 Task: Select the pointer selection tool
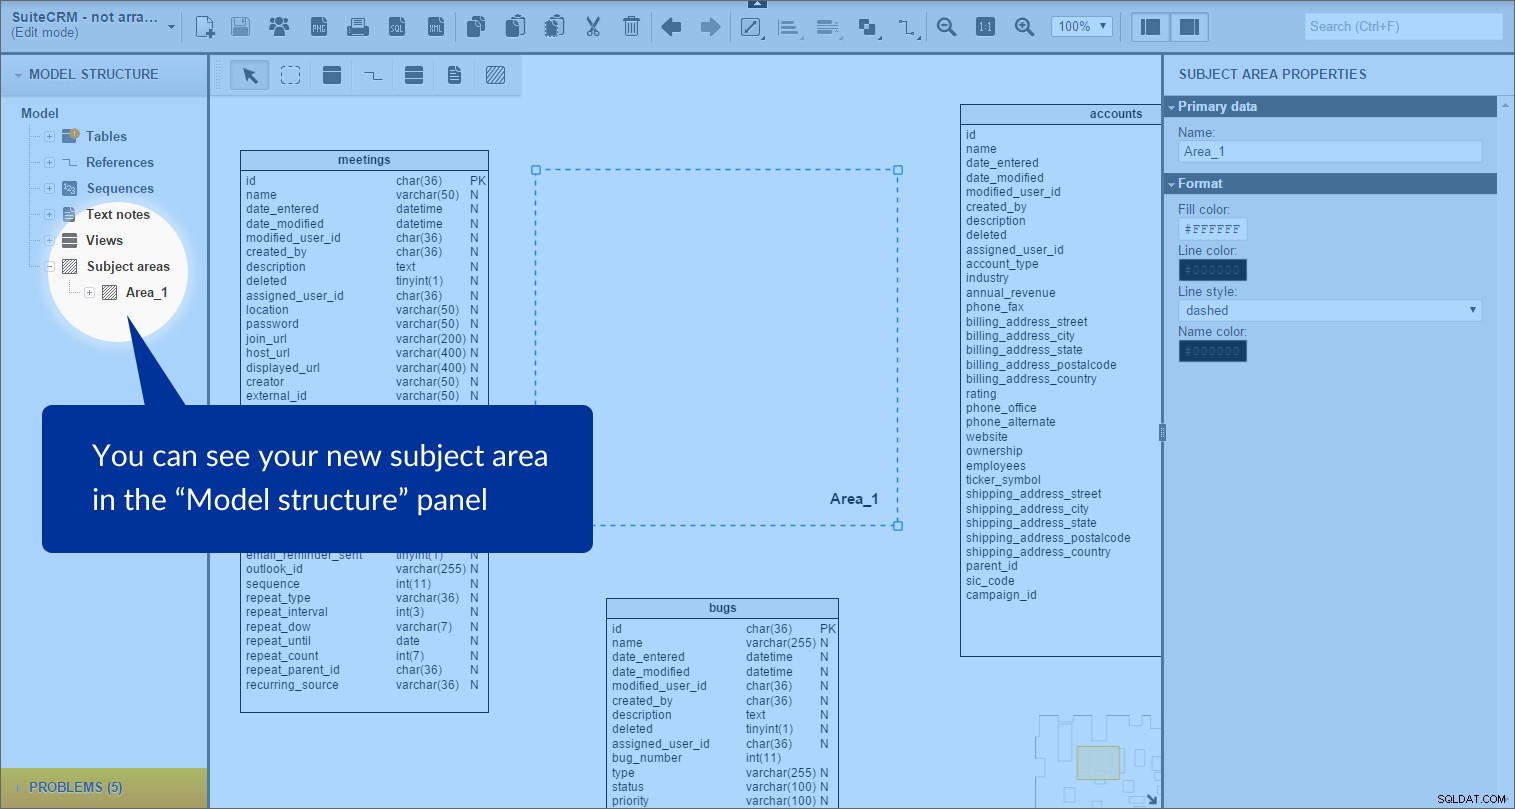[250, 75]
